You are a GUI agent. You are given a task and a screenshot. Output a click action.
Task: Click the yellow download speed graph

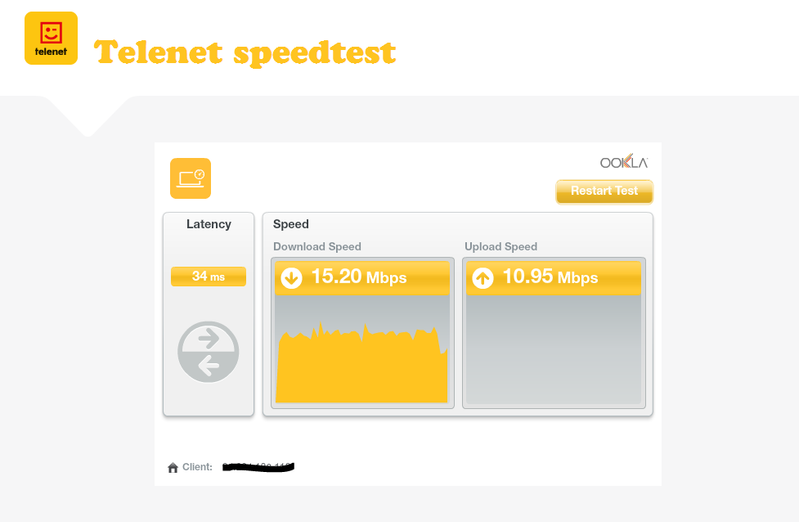click(360, 370)
